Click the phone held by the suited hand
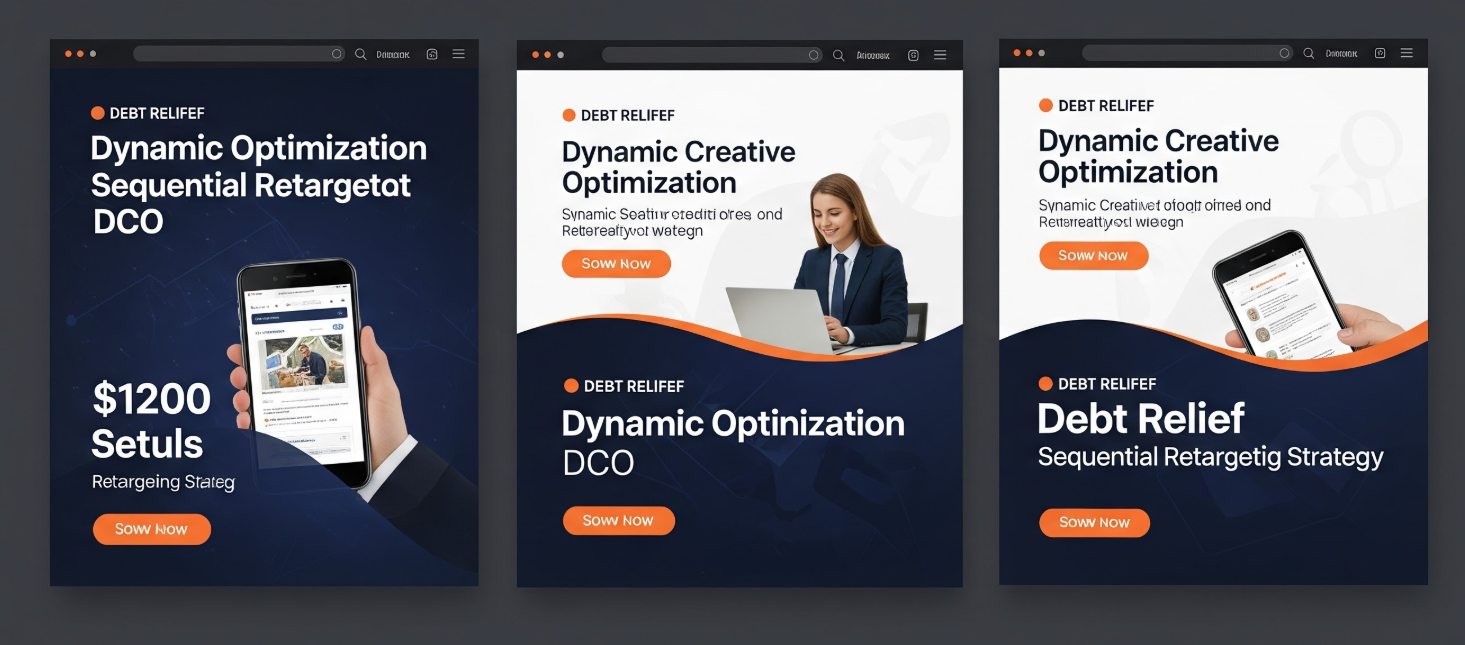This screenshot has height=645, width=1465. coord(303,370)
